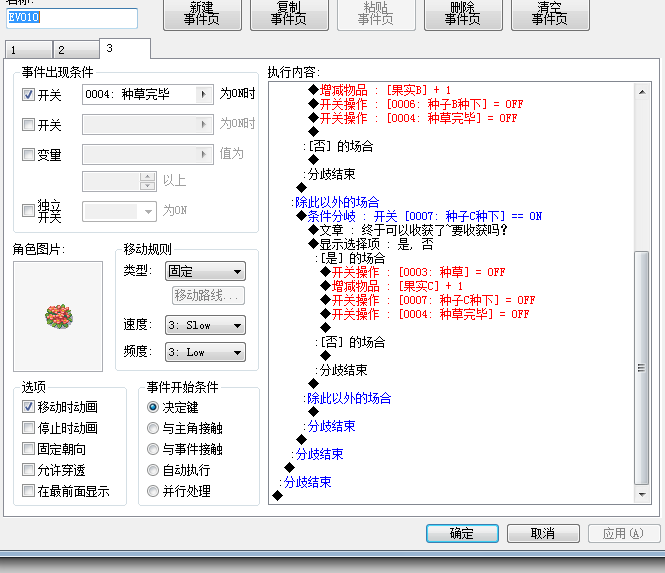Enable the 在最前面显示 checkbox
Image resolution: width=665 pixels, height=573 pixels.
[28, 491]
